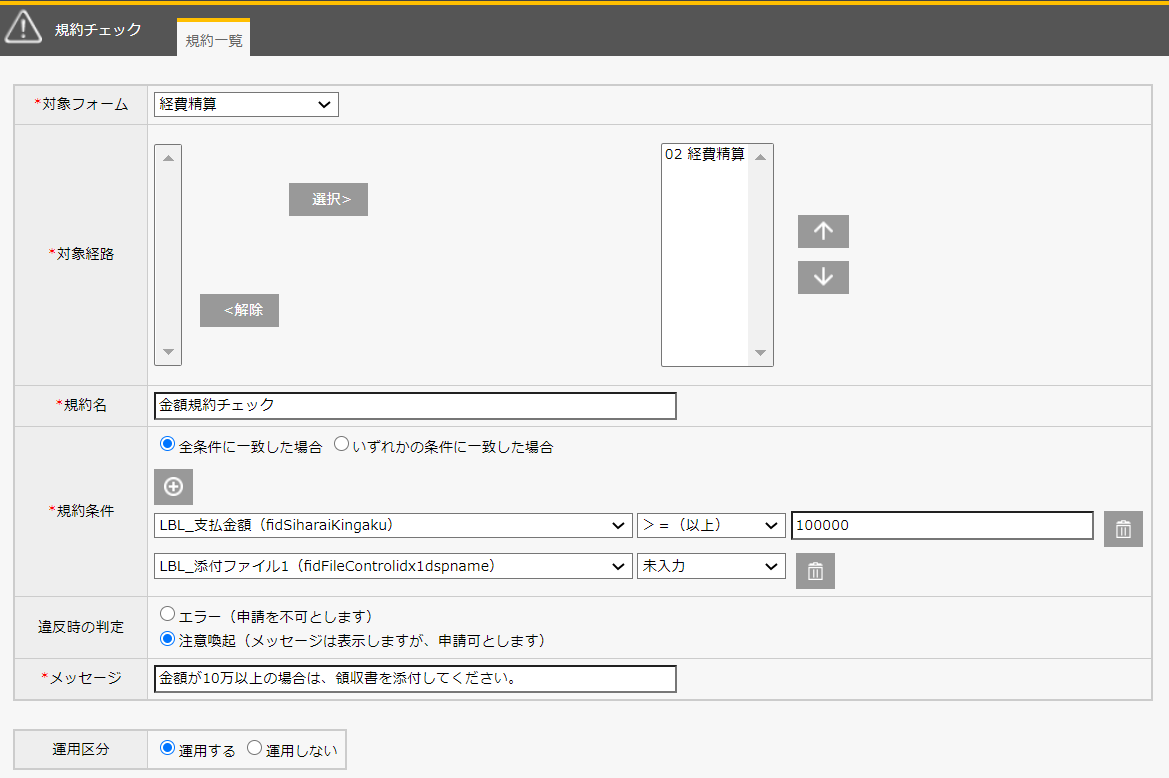Select 02 経費精算 in the selected routes list
Screen dimensions: 1169x778
pyautogui.click(x=705, y=154)
